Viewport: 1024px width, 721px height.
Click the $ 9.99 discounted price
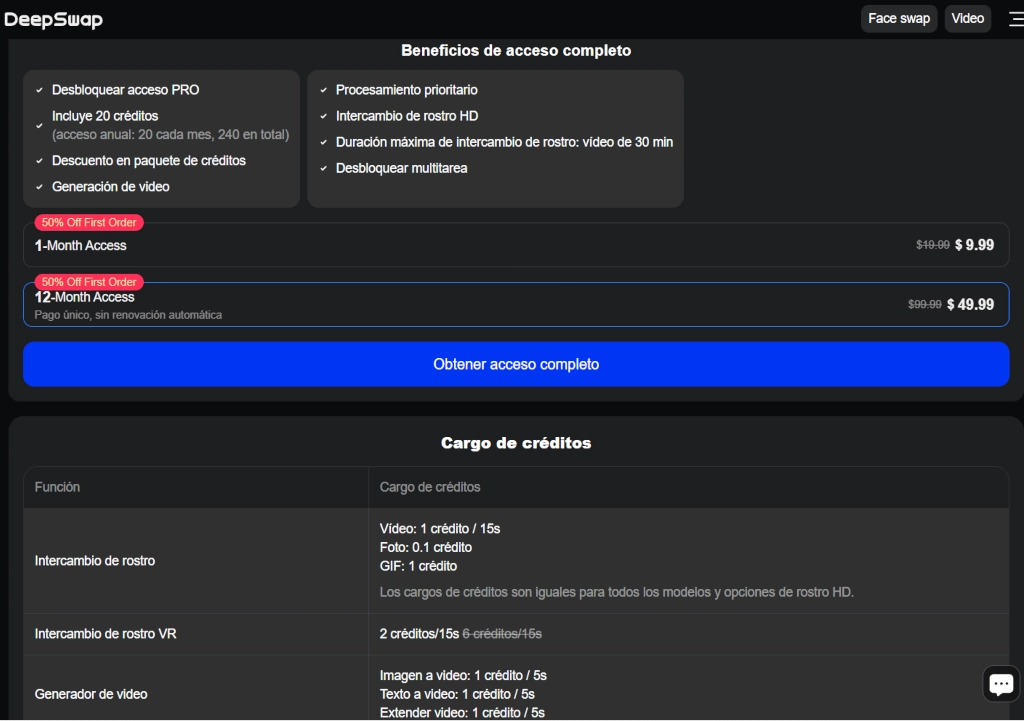tap(974, 245)
